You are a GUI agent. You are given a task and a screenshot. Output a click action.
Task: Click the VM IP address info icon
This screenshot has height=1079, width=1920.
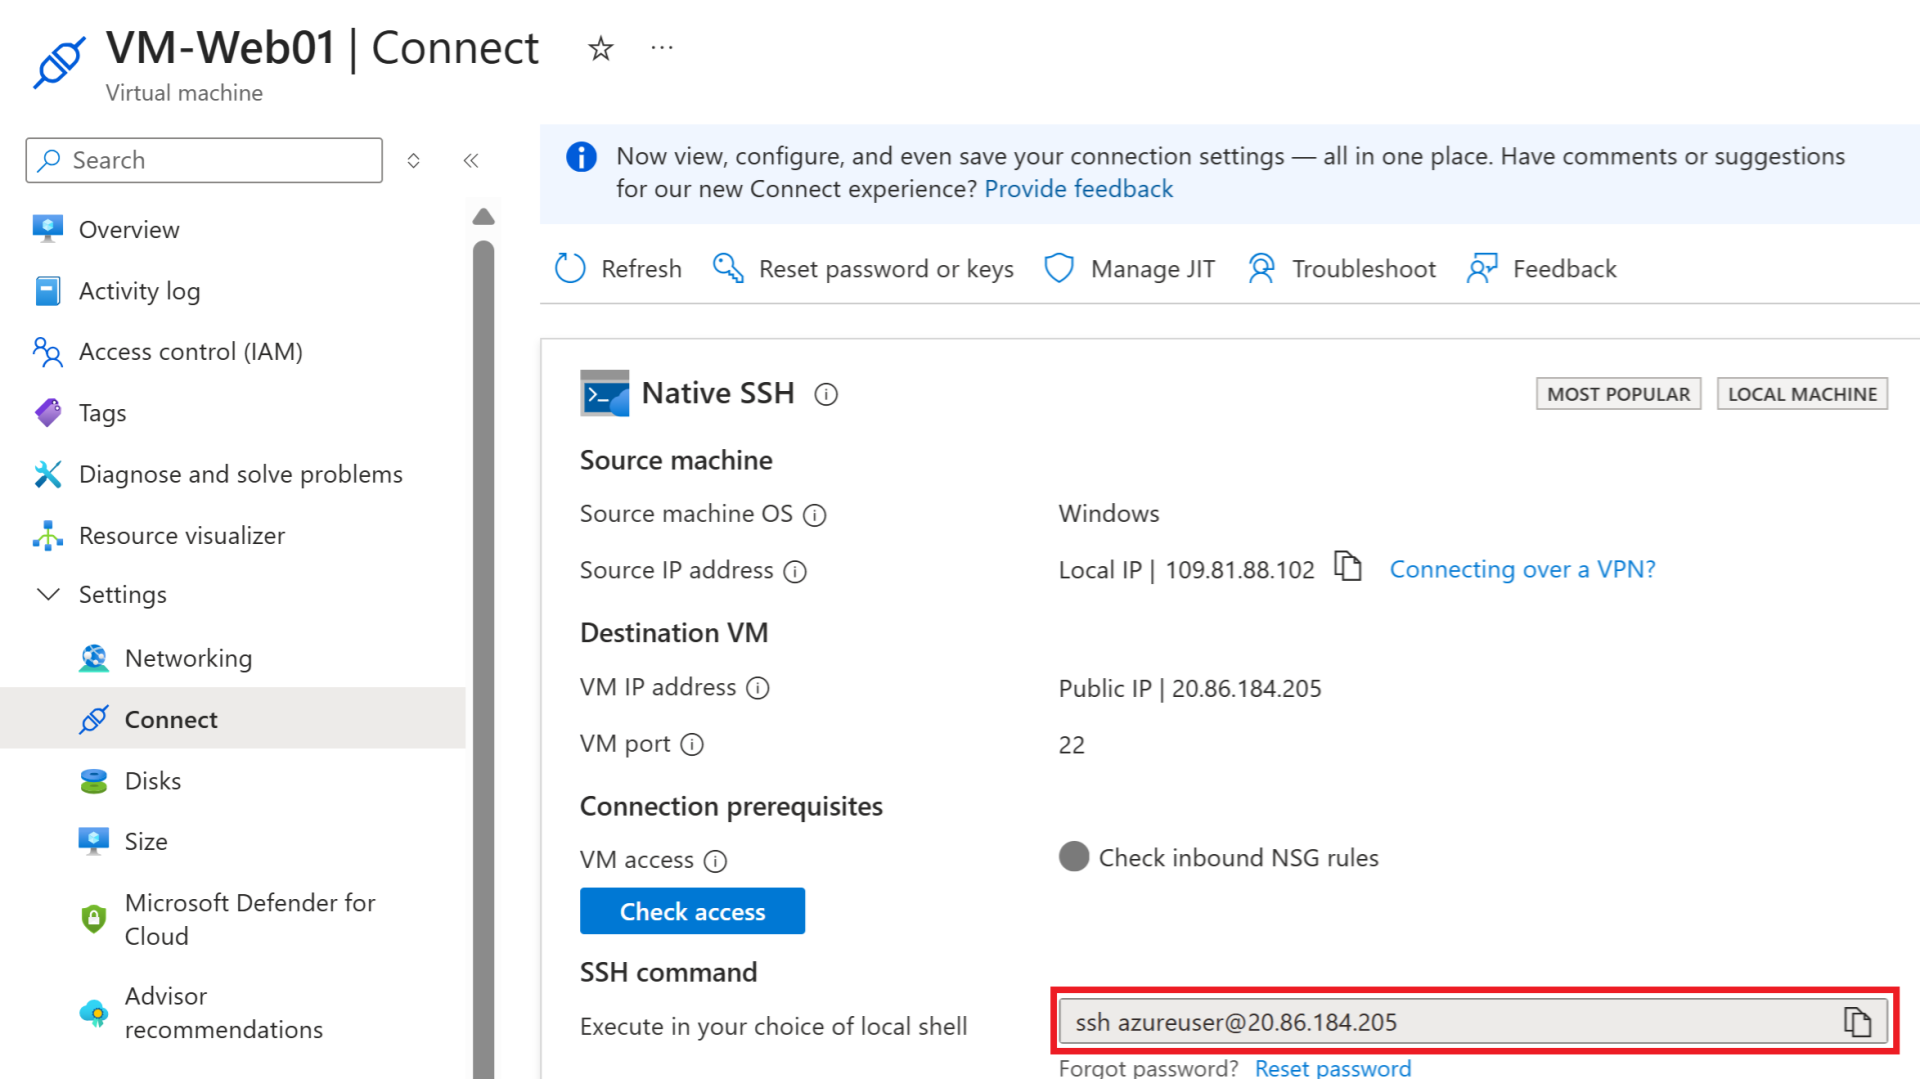(758, 688)
